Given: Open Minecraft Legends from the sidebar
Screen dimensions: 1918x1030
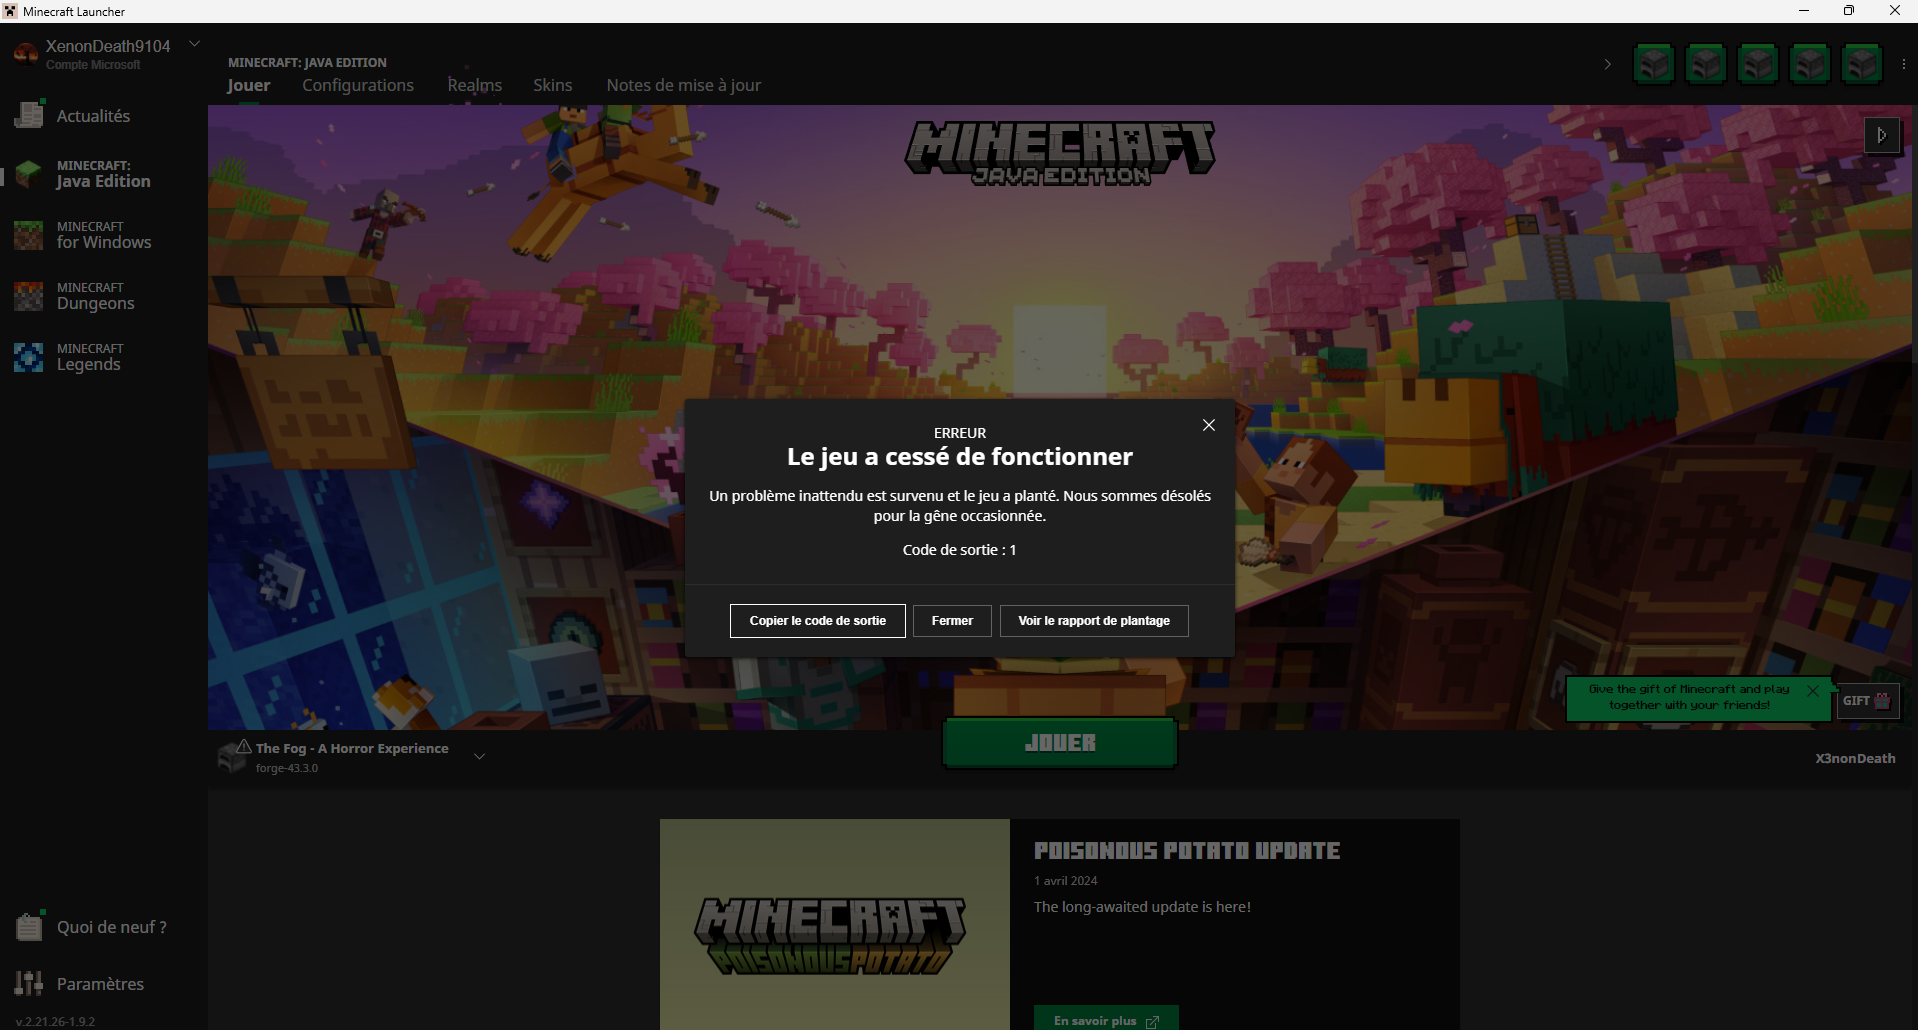Looking at the screenshot, I should point(69,357).
